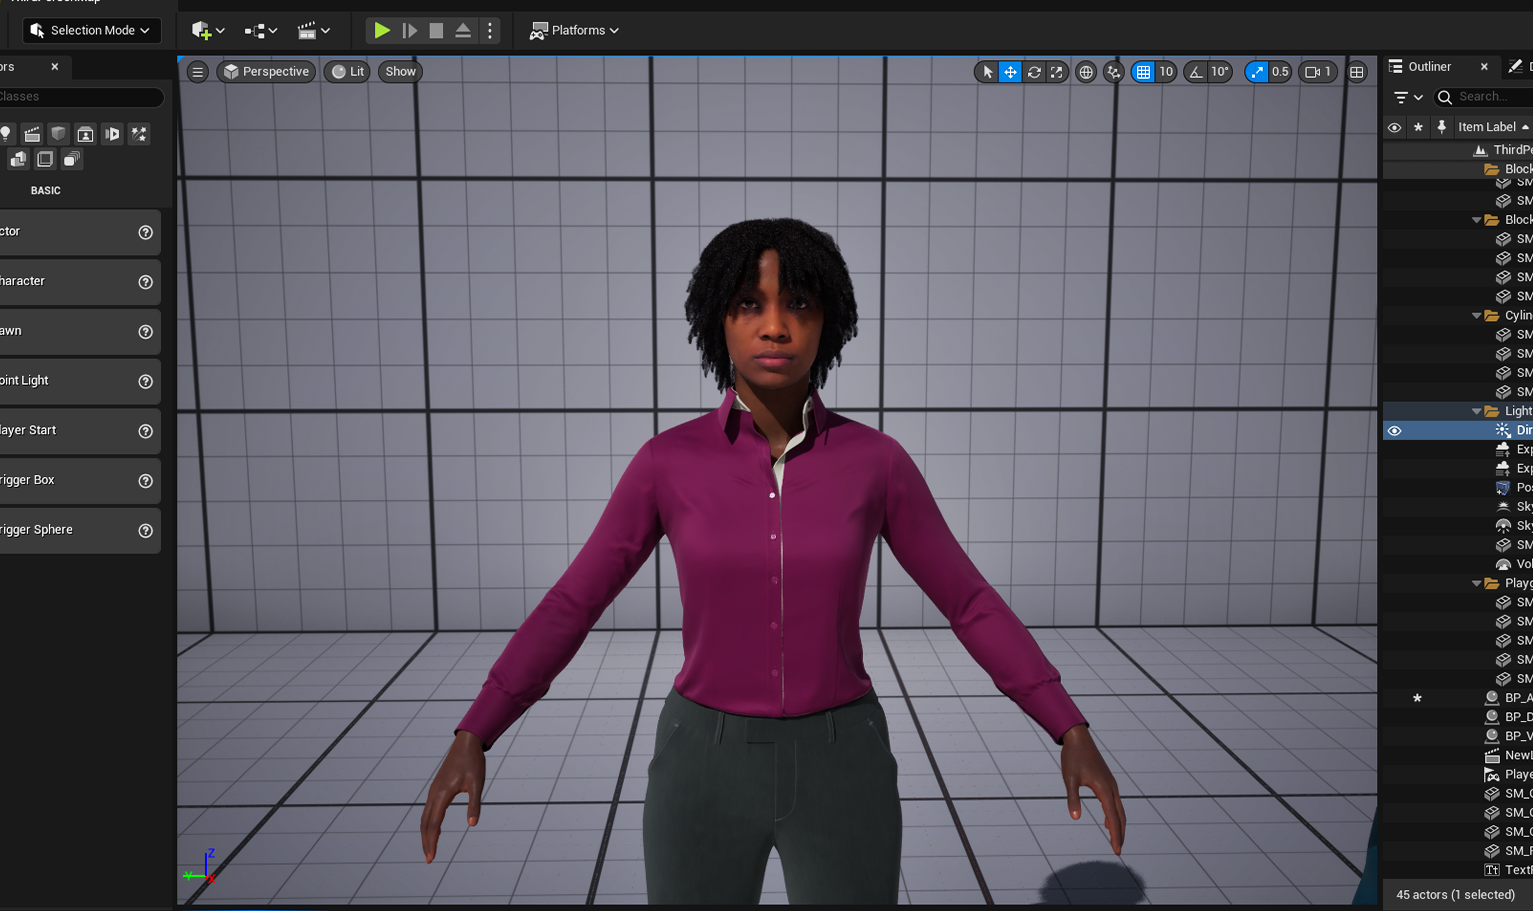1533x911 pixels.
Task: Open help for Trigger Sphere actor
Action: (x=145, y=531)
